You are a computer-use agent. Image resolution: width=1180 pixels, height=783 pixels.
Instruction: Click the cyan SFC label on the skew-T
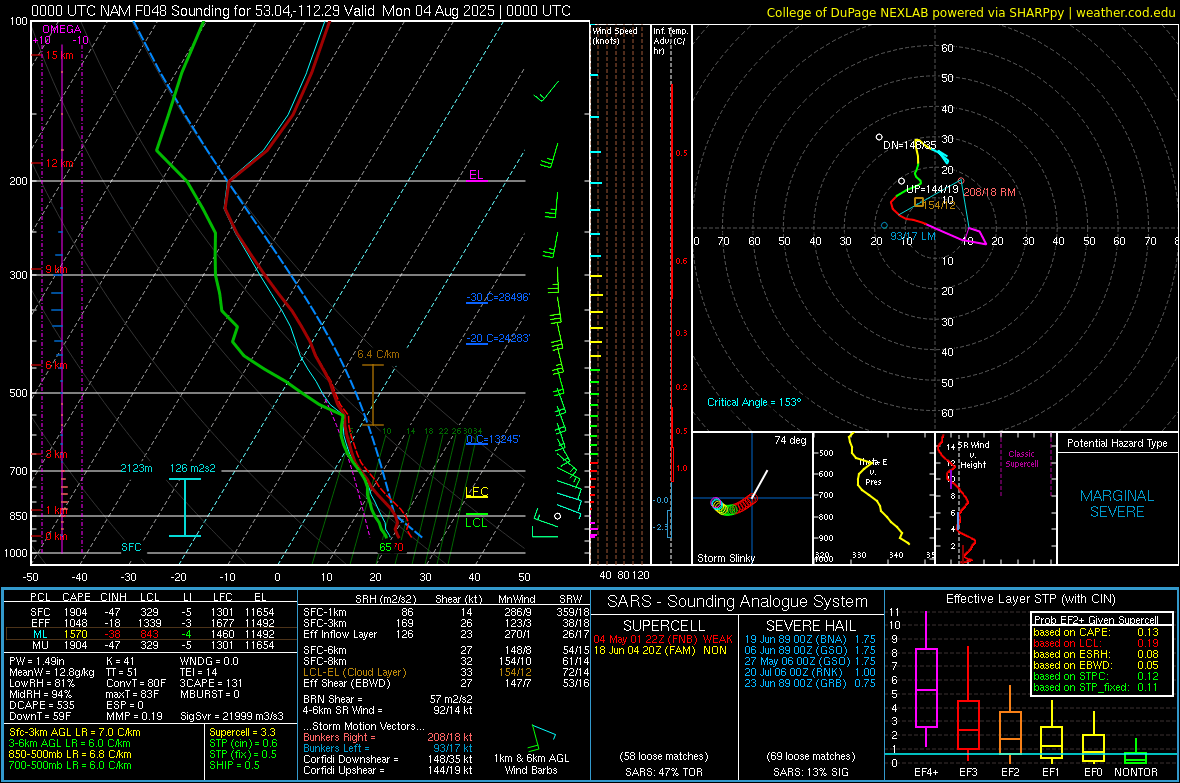pyautogui.click(x=131, y=547)
